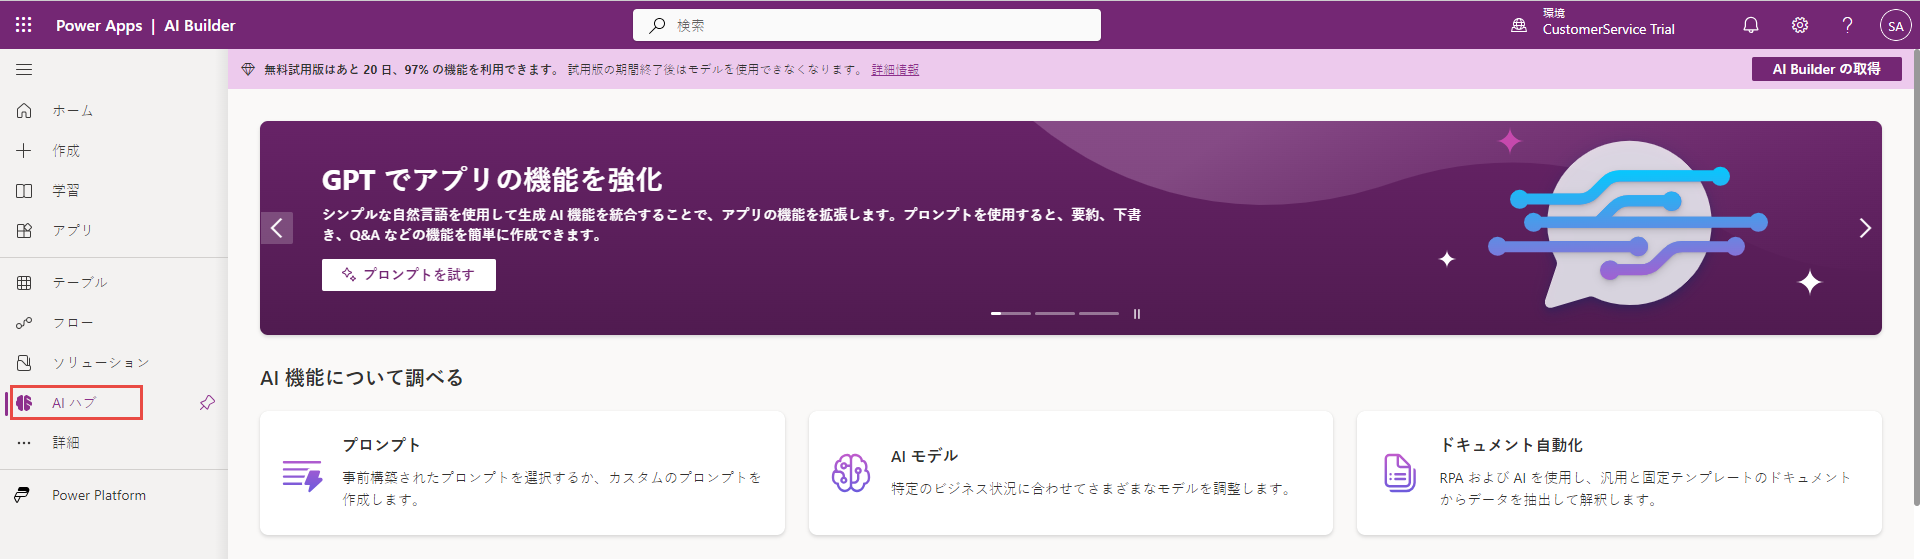
Task: Click the AI Builder label in the header
Action: pos(200,26)
